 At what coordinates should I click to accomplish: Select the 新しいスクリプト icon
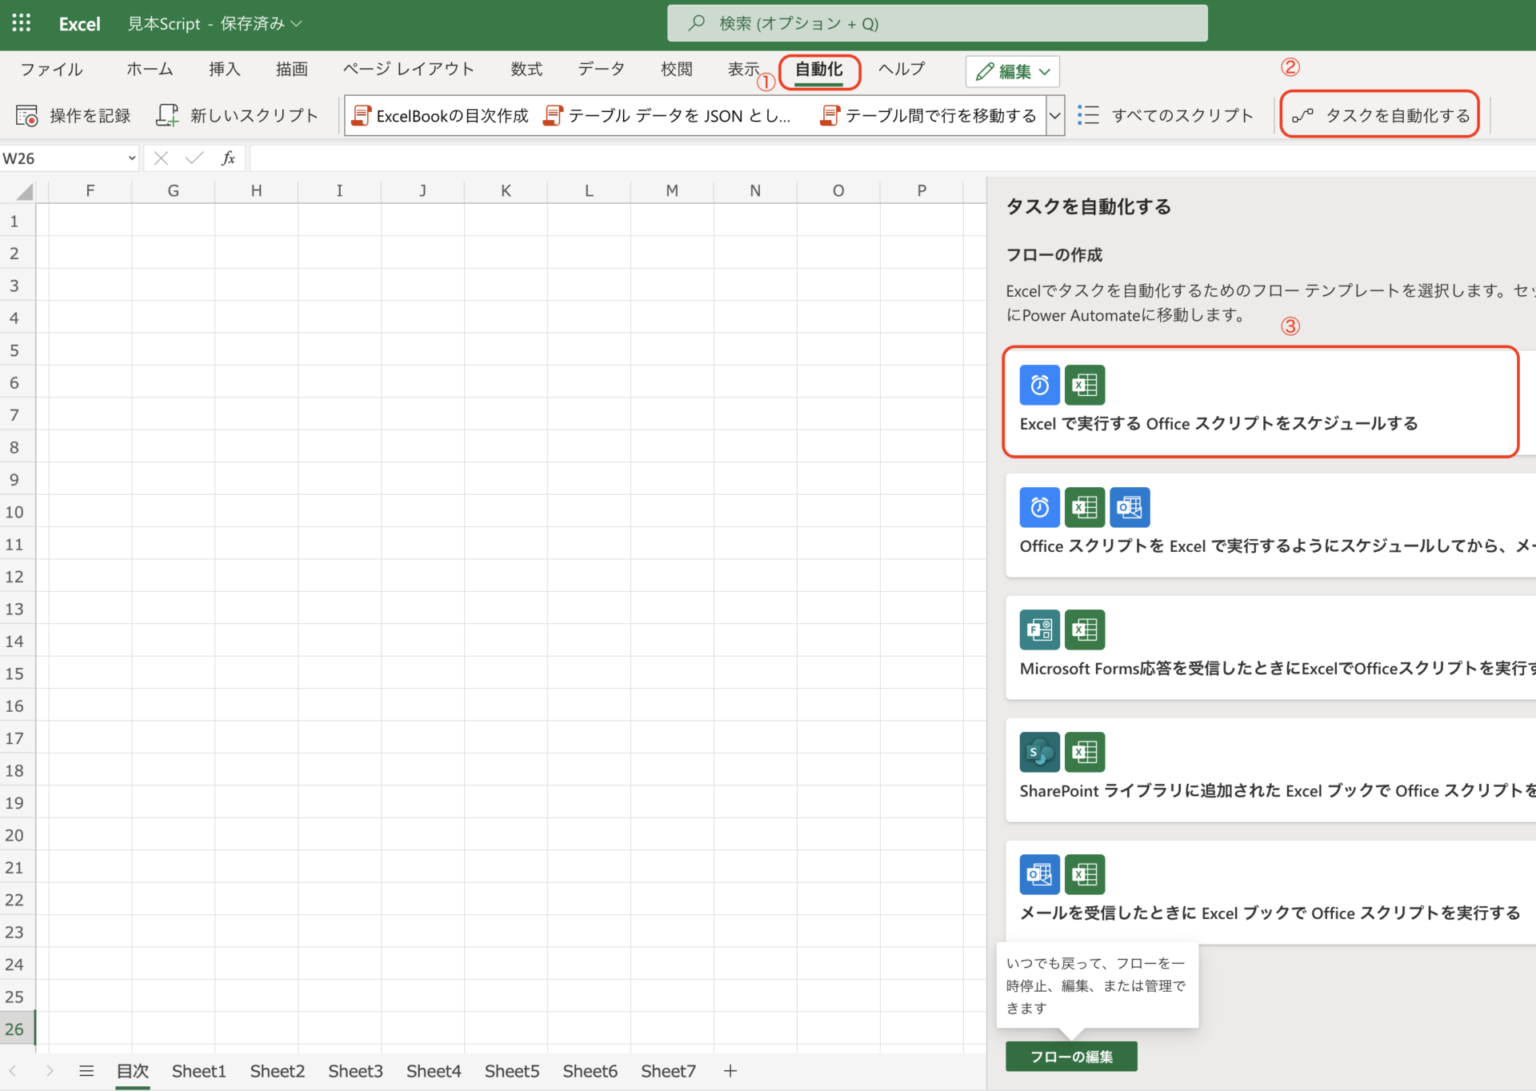[166, 115]
